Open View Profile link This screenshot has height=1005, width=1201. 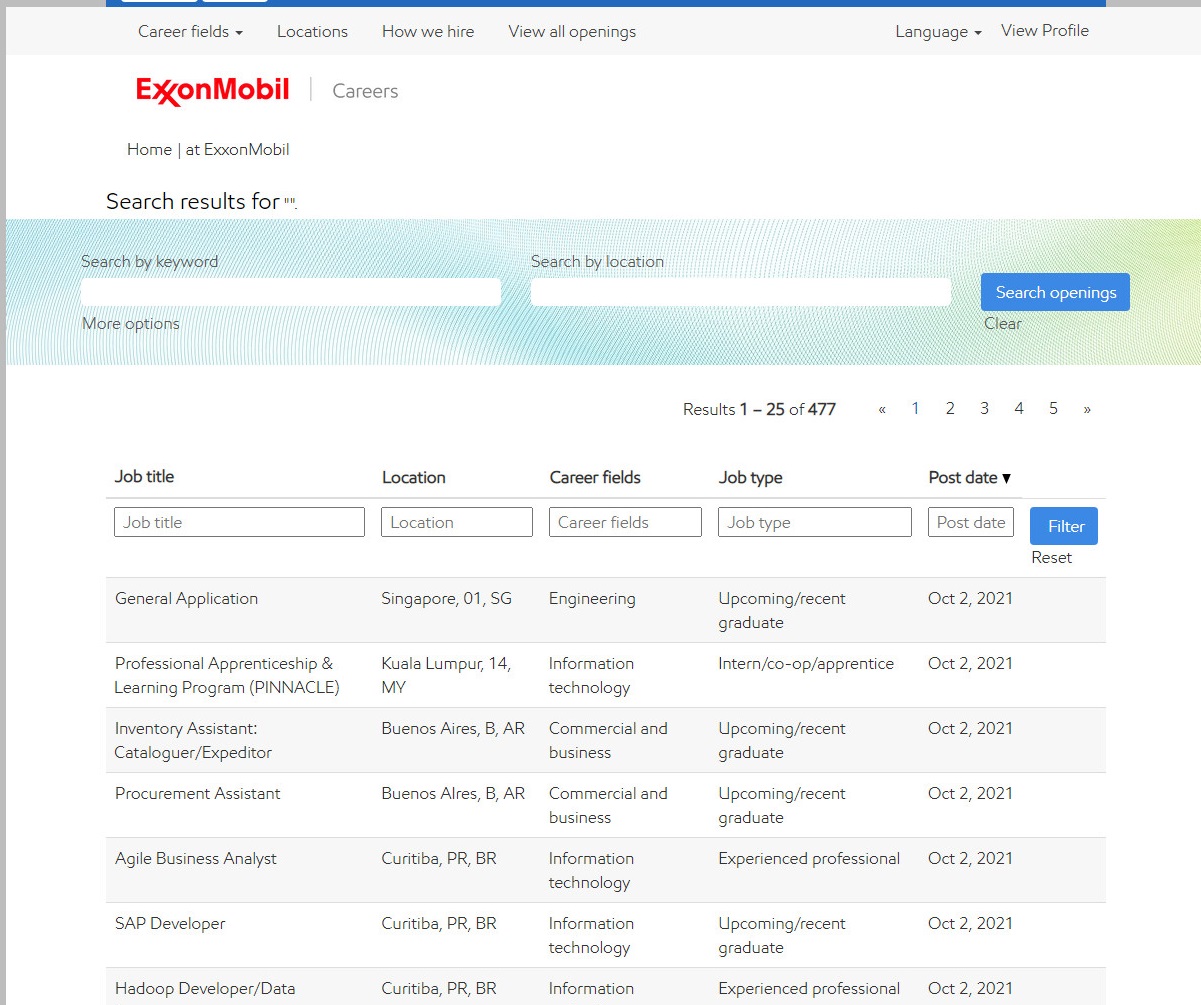point(1044,31)
